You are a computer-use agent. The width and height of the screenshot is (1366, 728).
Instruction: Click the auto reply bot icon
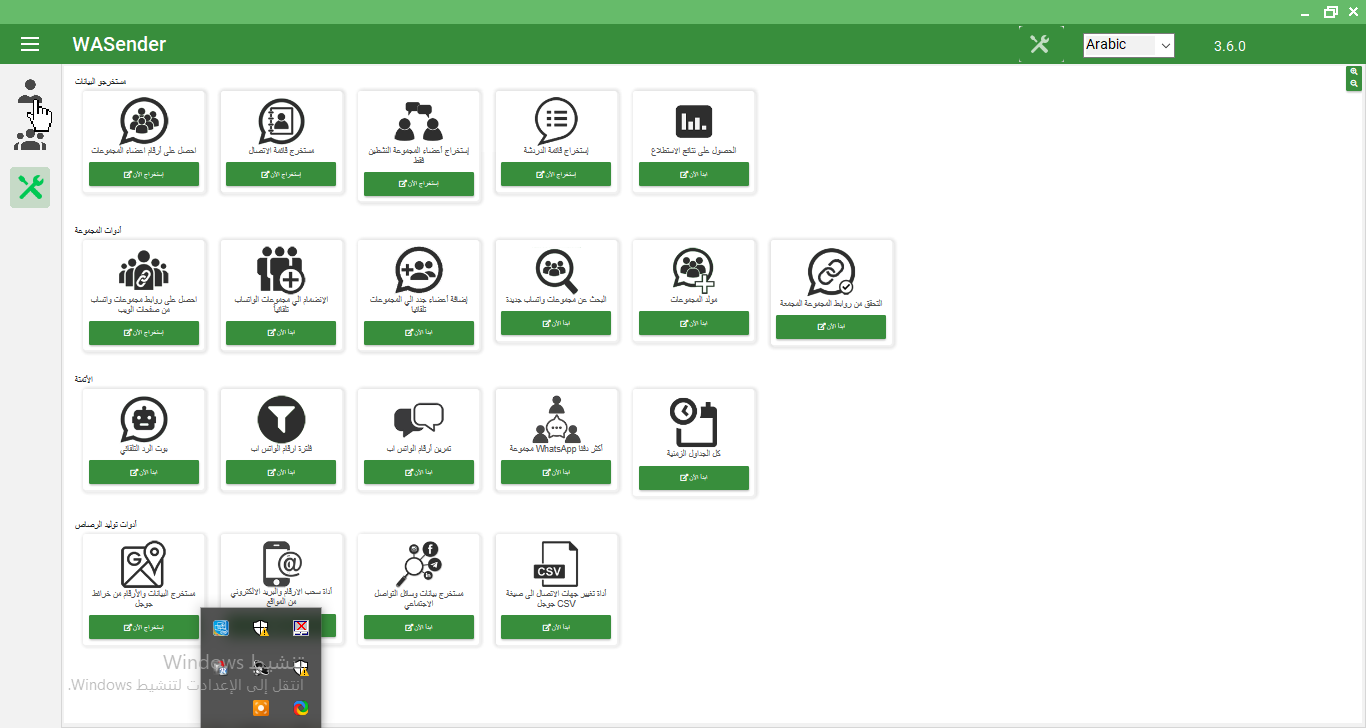(144, 419)
